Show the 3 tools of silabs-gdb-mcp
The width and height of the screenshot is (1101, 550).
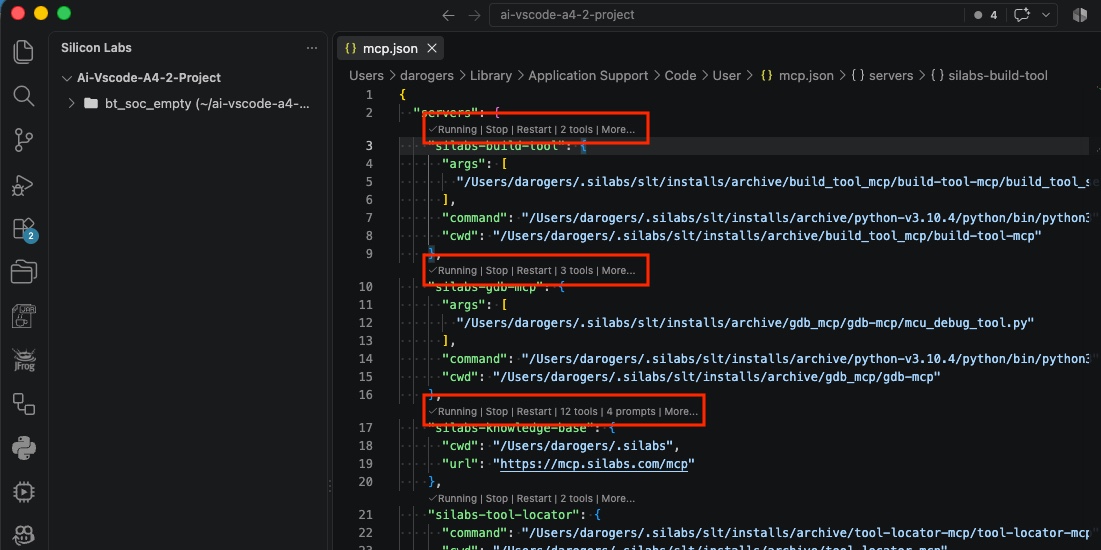pos(576,270)
